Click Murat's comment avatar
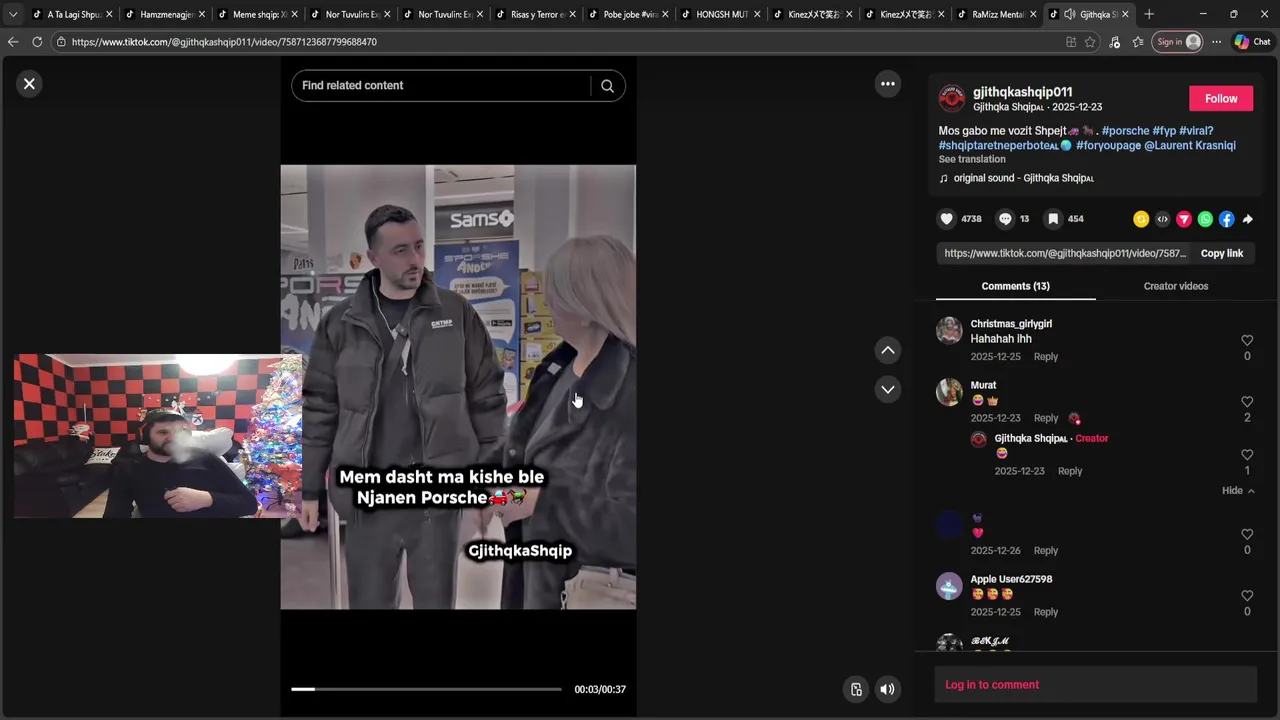Viewport: 1280px width, 720px height. coord(949,392)
